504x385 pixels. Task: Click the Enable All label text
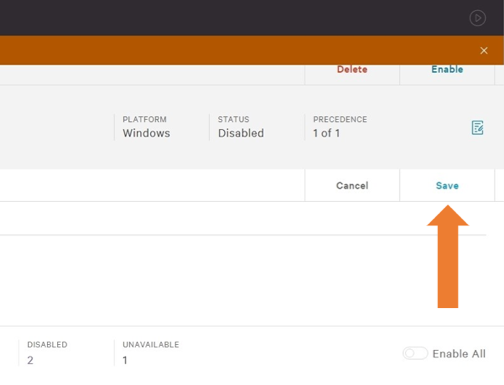459,354
